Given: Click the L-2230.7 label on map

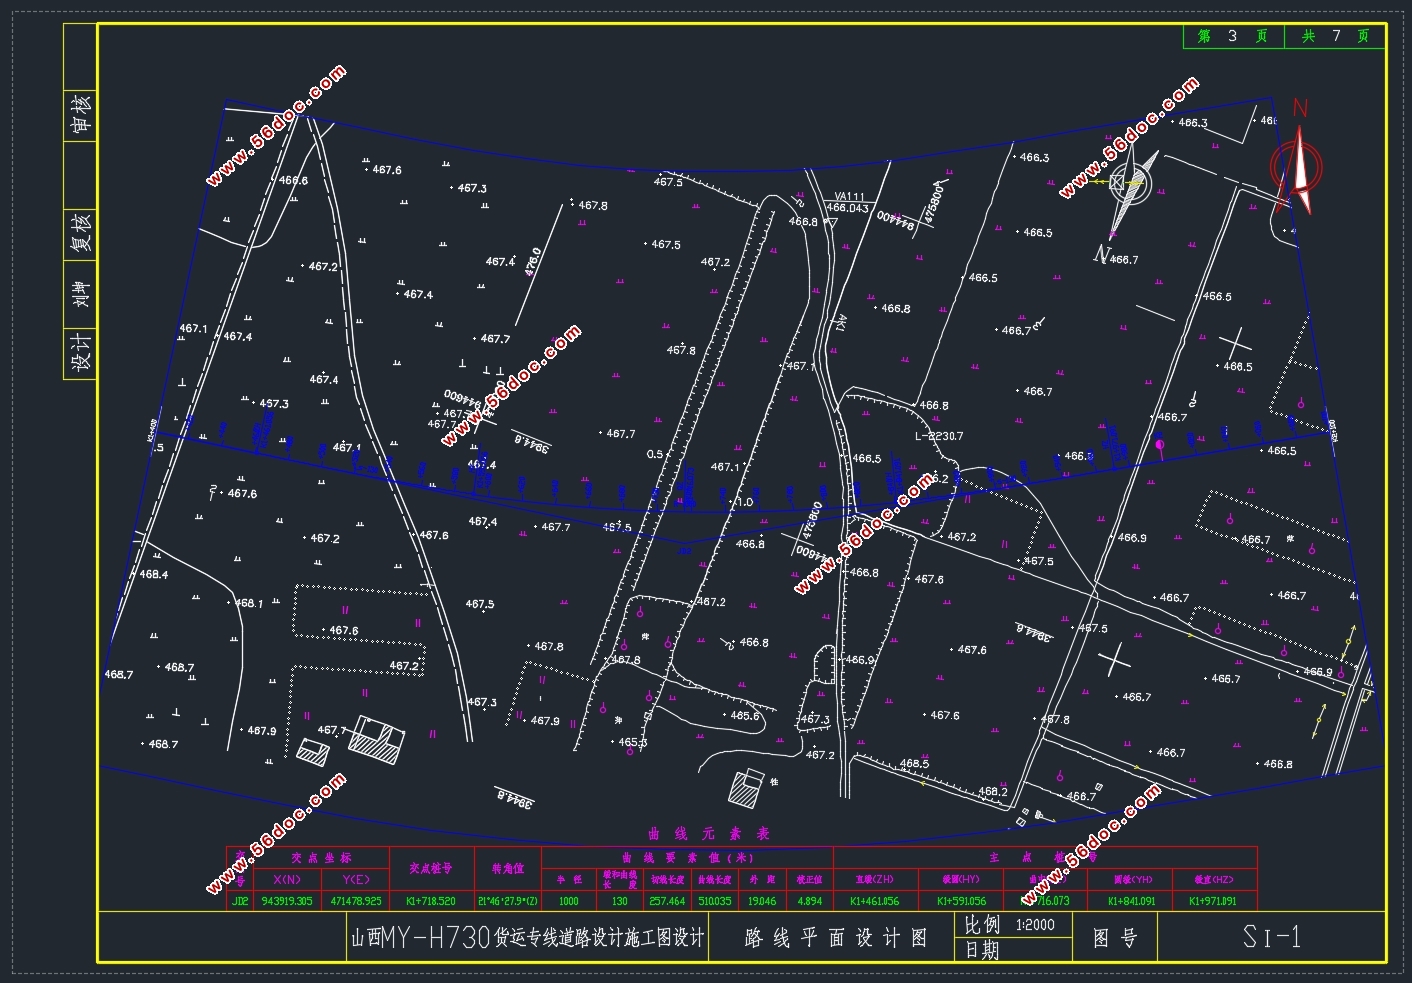Looking at the screenshot, I should tap(938, 436).
